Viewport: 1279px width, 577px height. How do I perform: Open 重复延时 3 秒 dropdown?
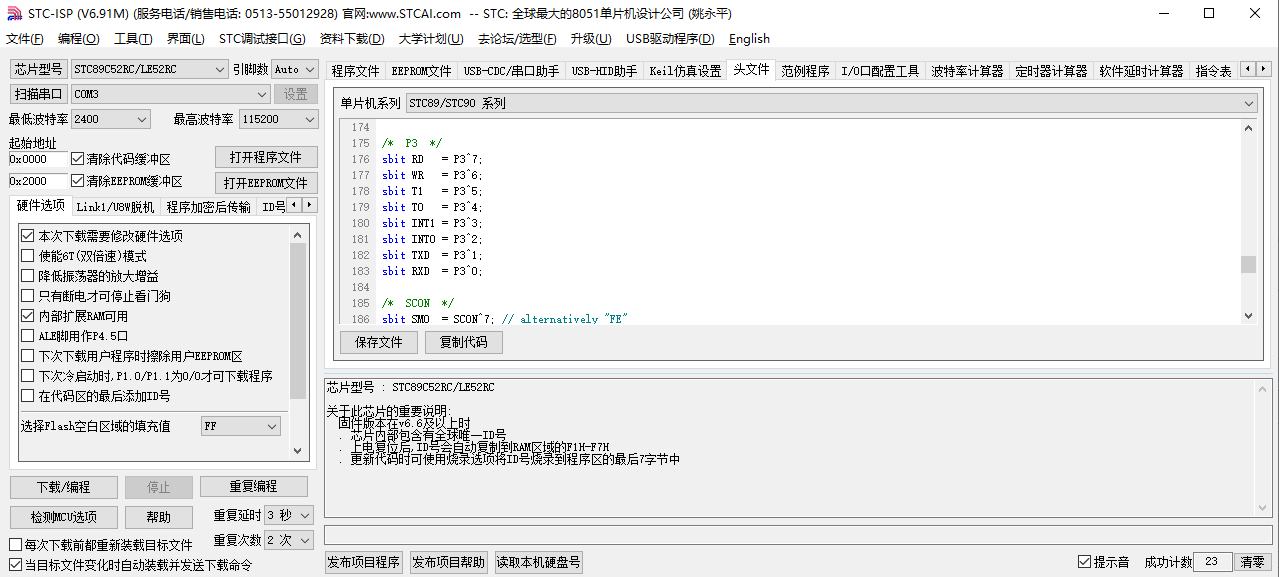click(289, 515)
